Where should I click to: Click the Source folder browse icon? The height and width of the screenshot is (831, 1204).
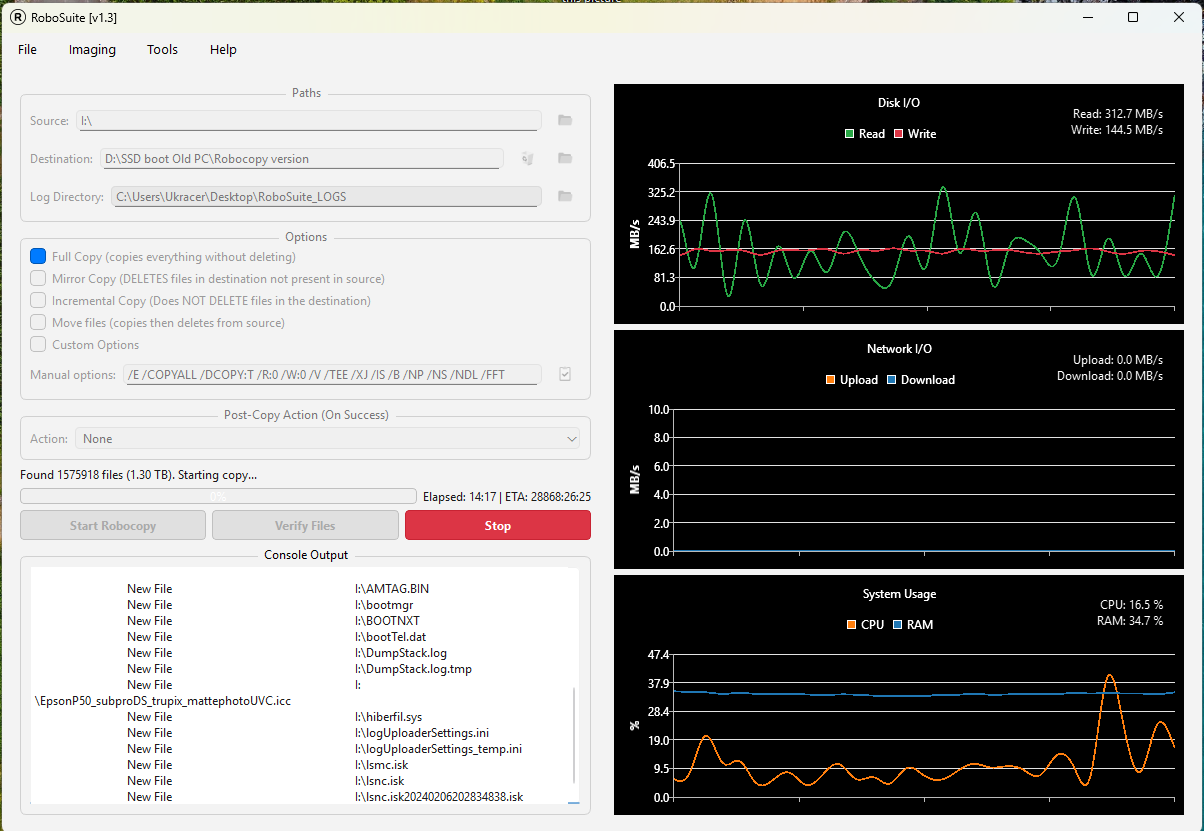565,120
